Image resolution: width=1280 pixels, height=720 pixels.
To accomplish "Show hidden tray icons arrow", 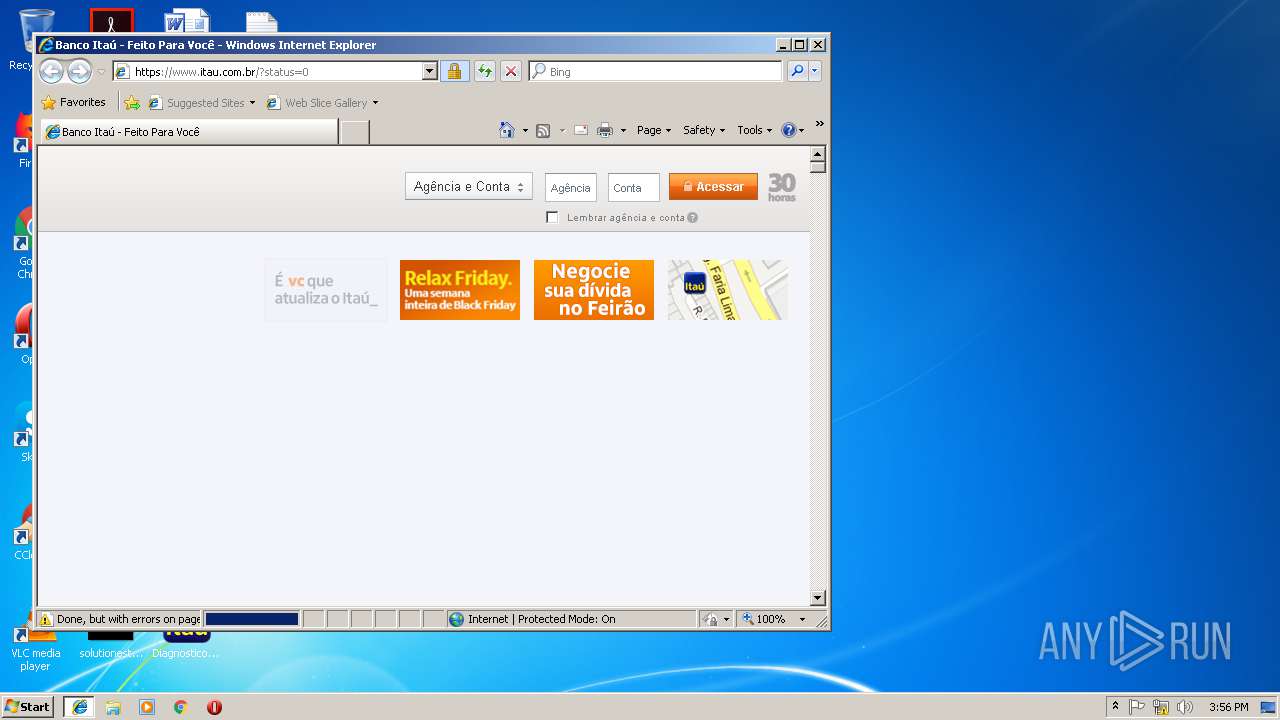I will [x=1115, y=707].
